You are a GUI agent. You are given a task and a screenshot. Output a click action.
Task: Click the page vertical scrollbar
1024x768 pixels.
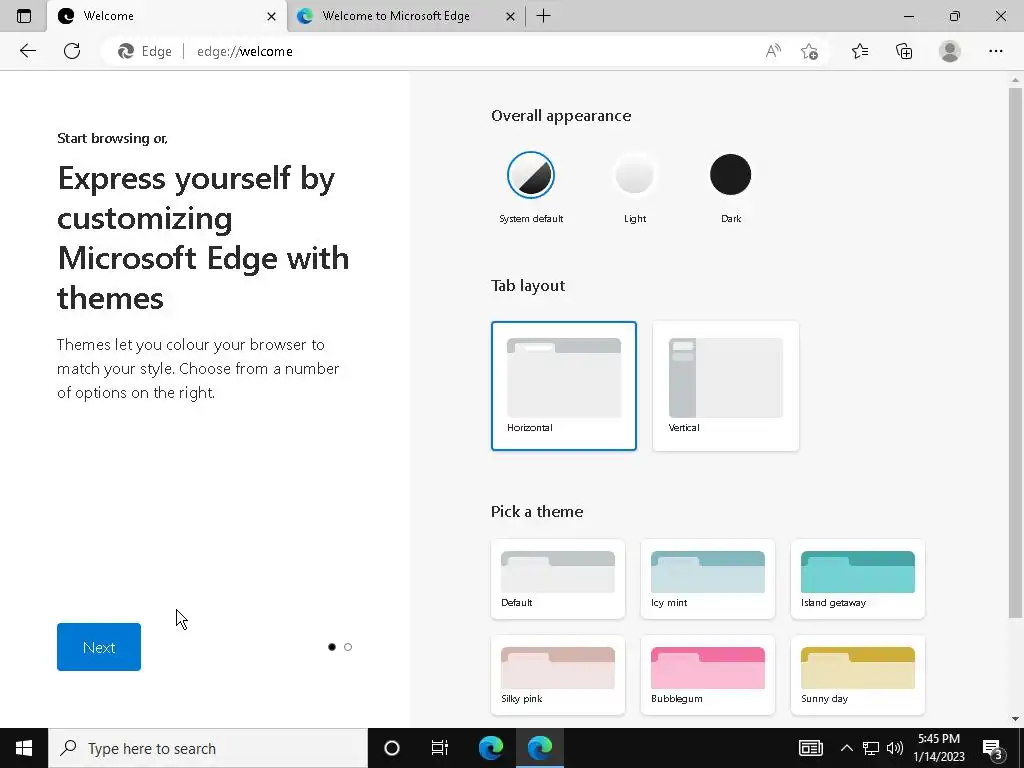pos(1015,353)
